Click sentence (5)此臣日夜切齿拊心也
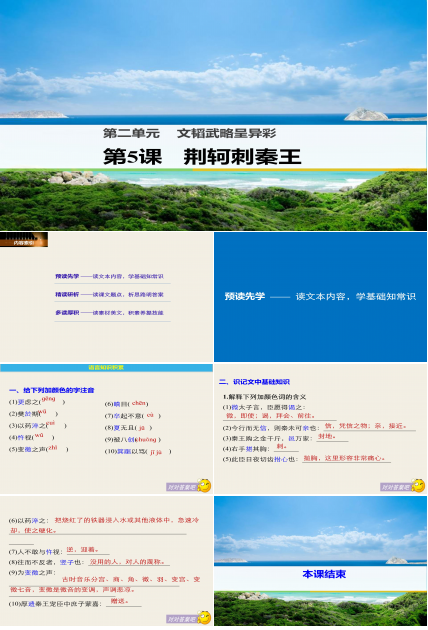The width and height of the screenshot is (428, 630). [x=260, y=459]
